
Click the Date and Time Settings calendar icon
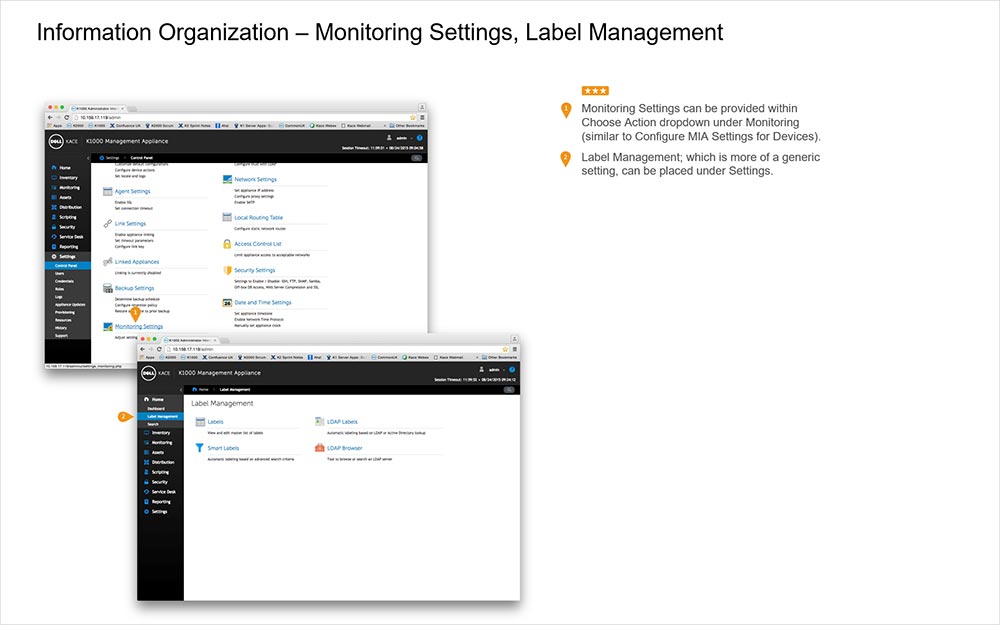point(226,300)
